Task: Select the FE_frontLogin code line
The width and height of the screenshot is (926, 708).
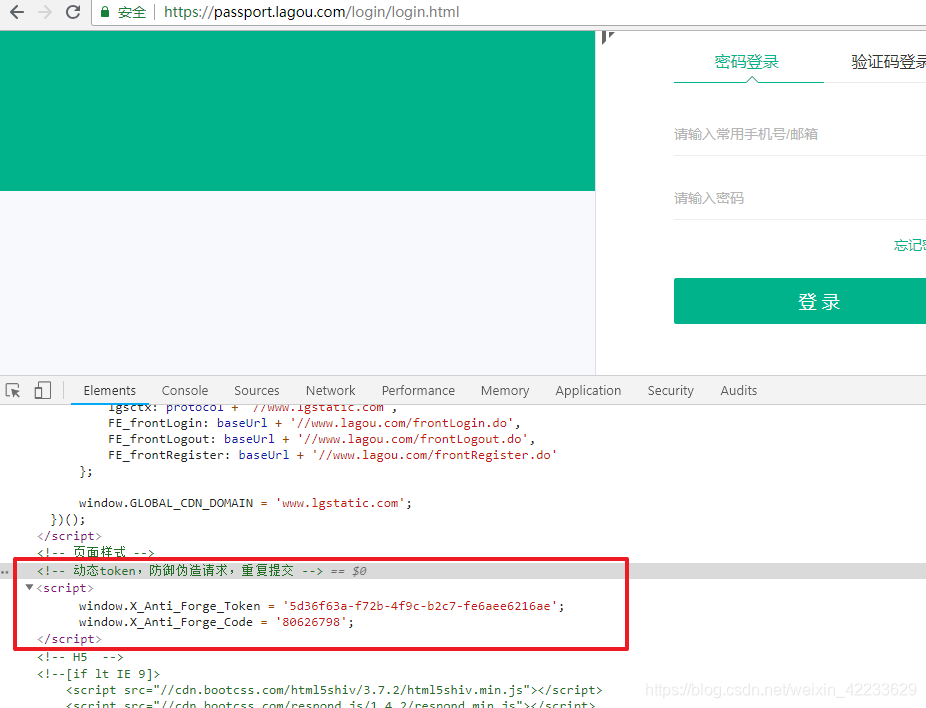Action: tap(314, 423)
